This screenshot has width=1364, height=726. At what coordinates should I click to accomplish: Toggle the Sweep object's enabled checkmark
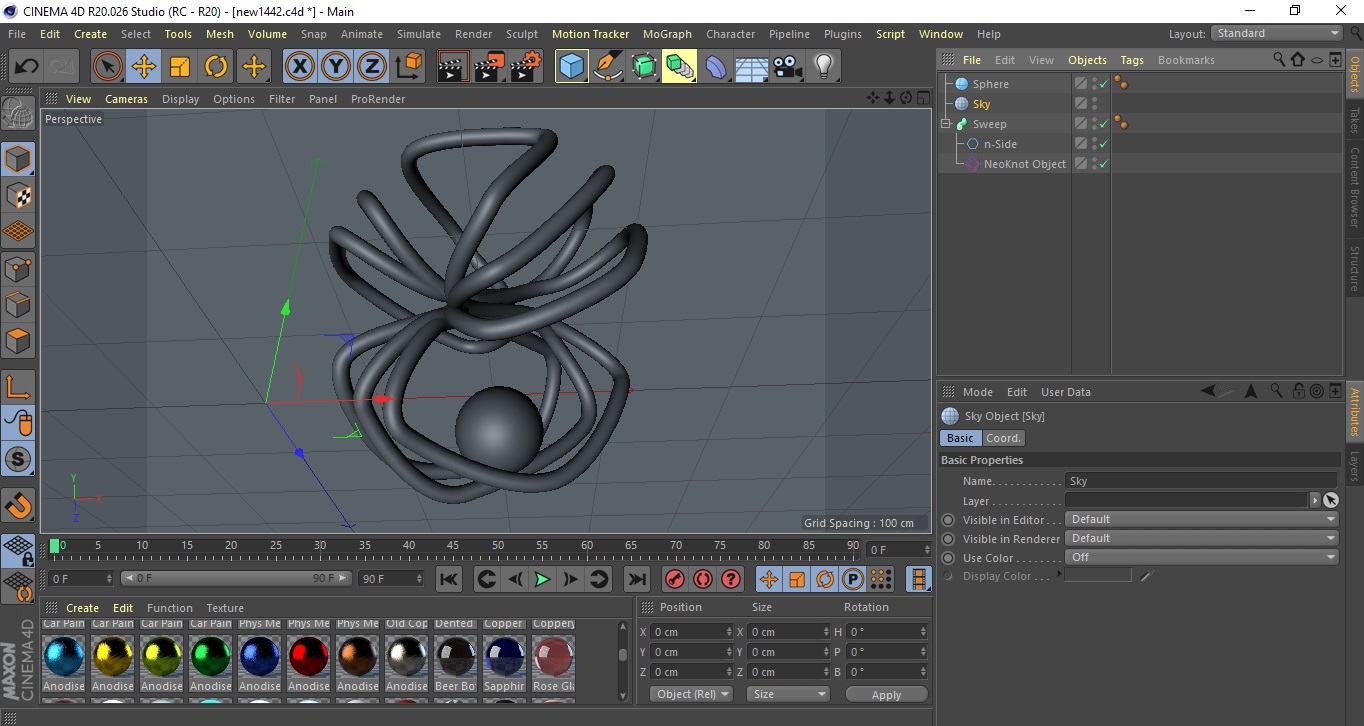click(x=1103, y=124)
